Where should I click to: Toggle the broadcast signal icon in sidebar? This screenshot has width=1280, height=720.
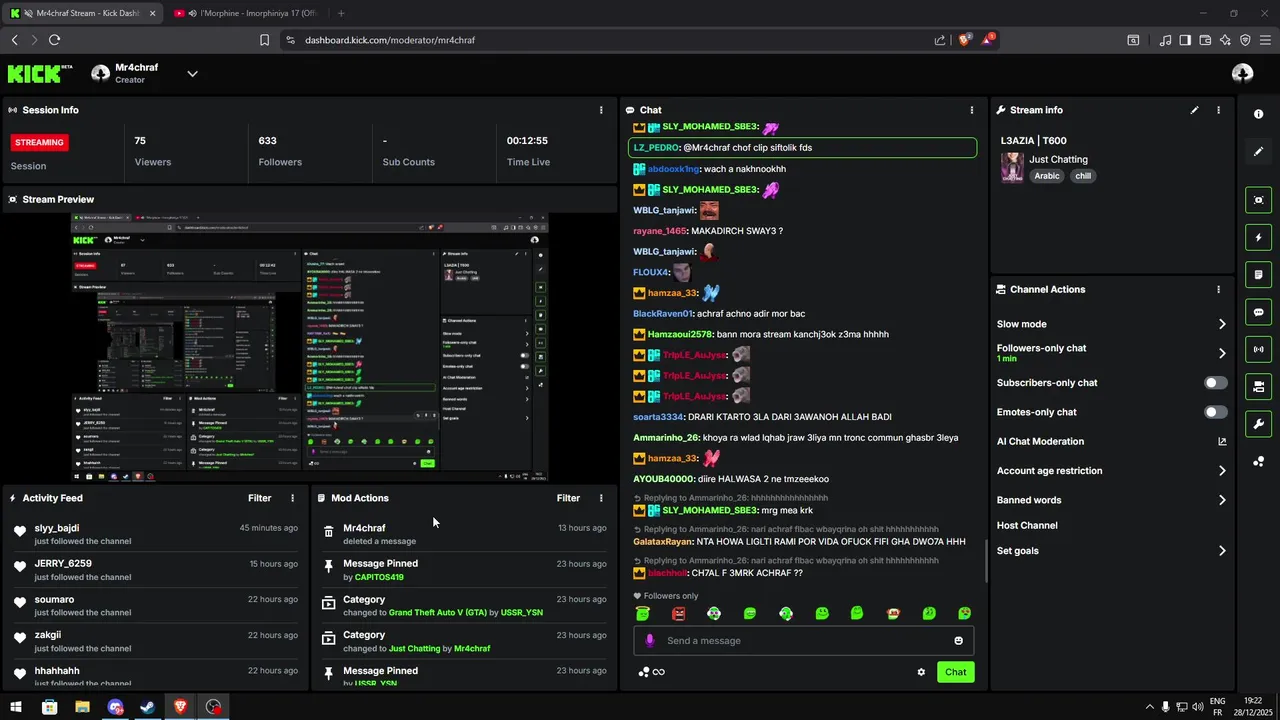[1258, 349]
